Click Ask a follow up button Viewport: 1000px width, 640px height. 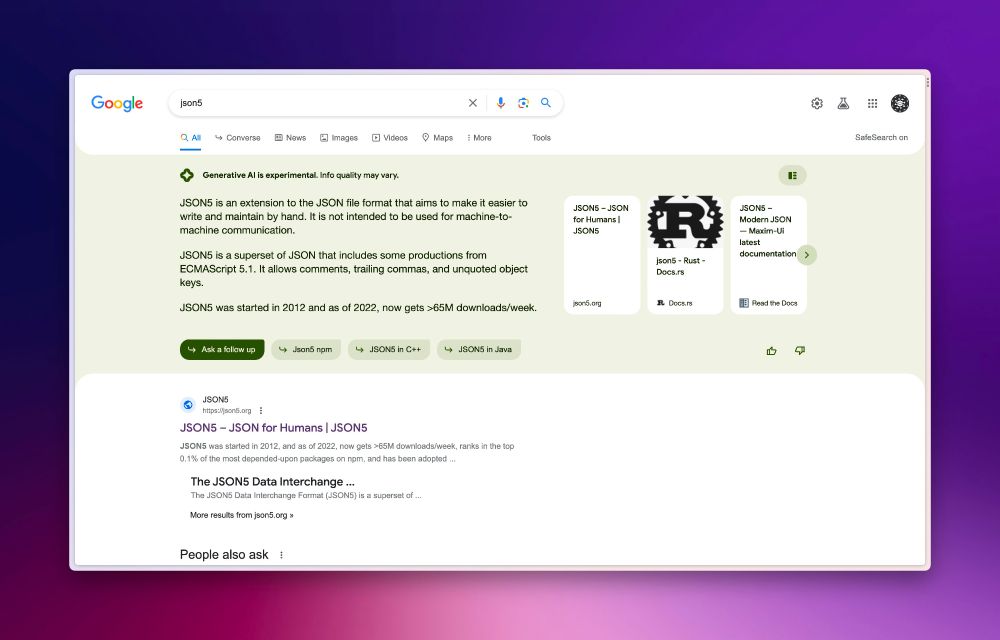(222, 349)
